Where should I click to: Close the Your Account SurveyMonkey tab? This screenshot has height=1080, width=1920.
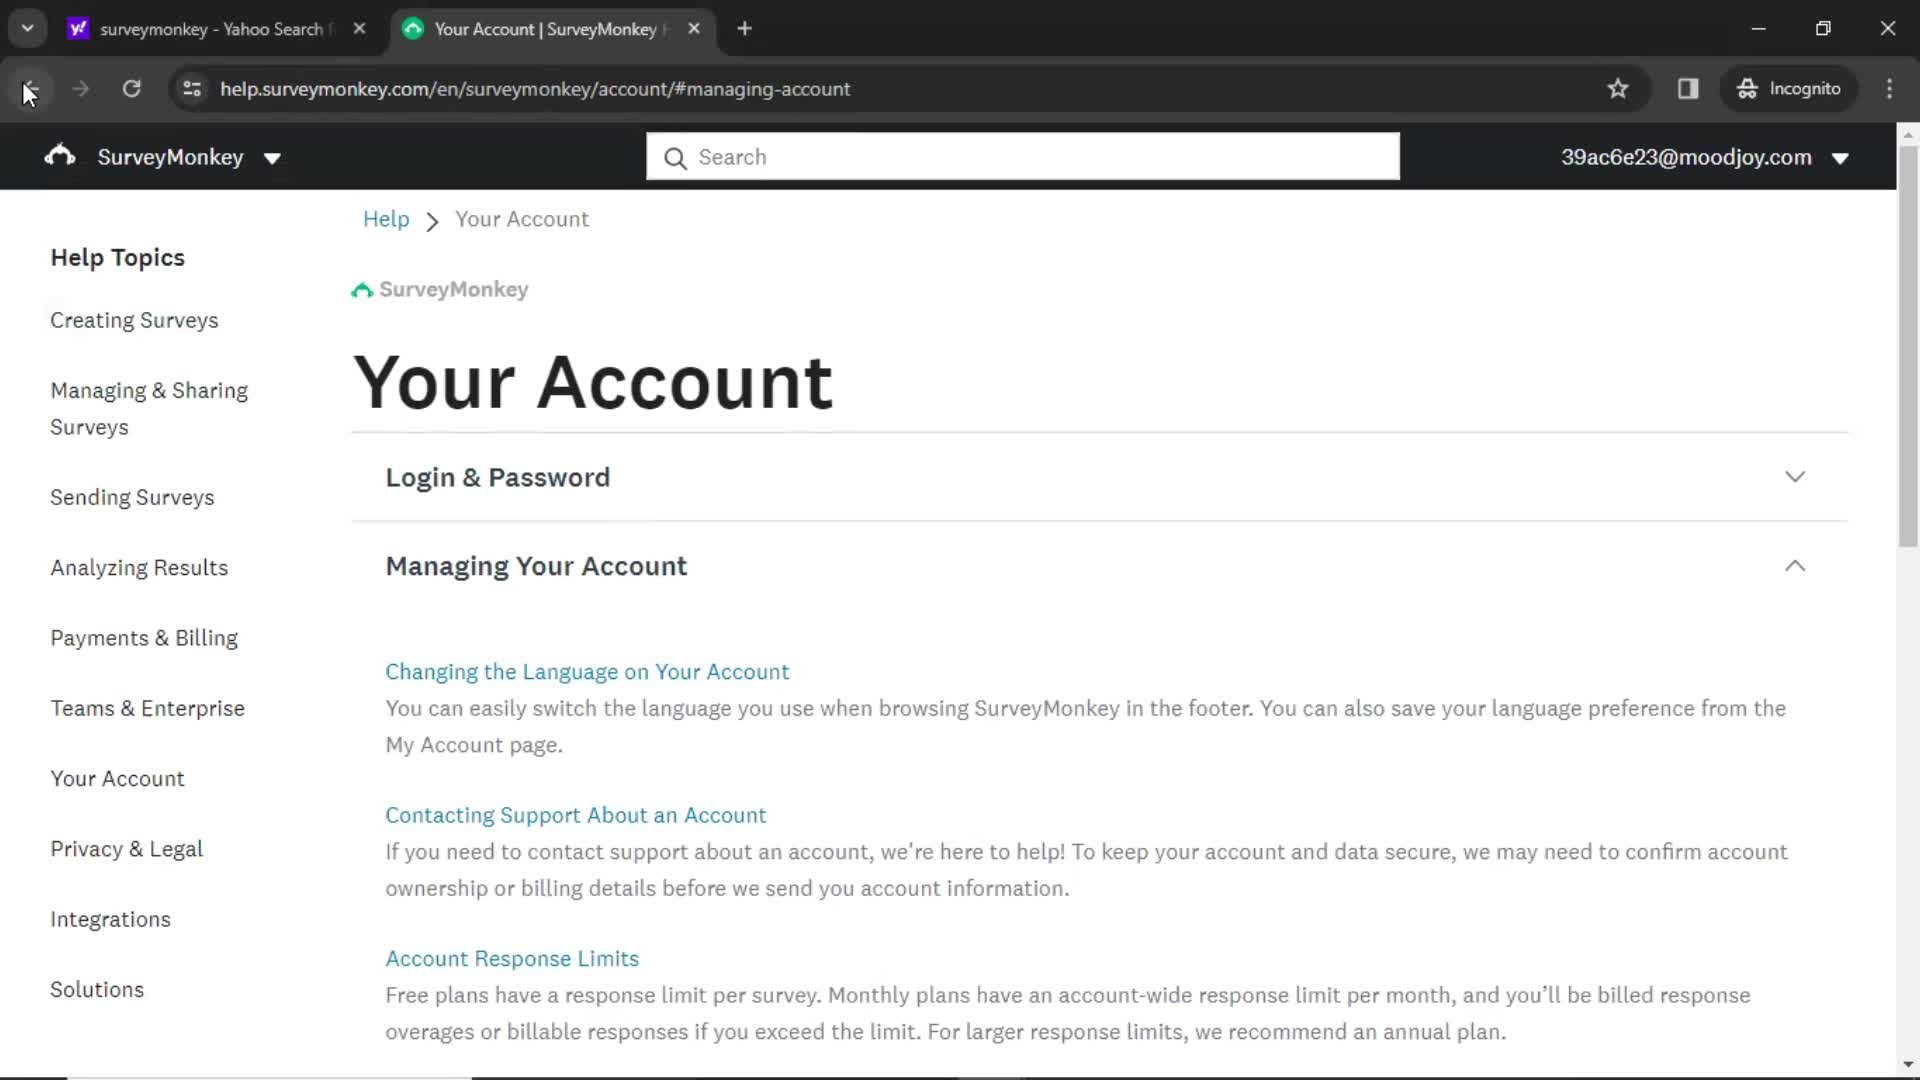[694, 29]
